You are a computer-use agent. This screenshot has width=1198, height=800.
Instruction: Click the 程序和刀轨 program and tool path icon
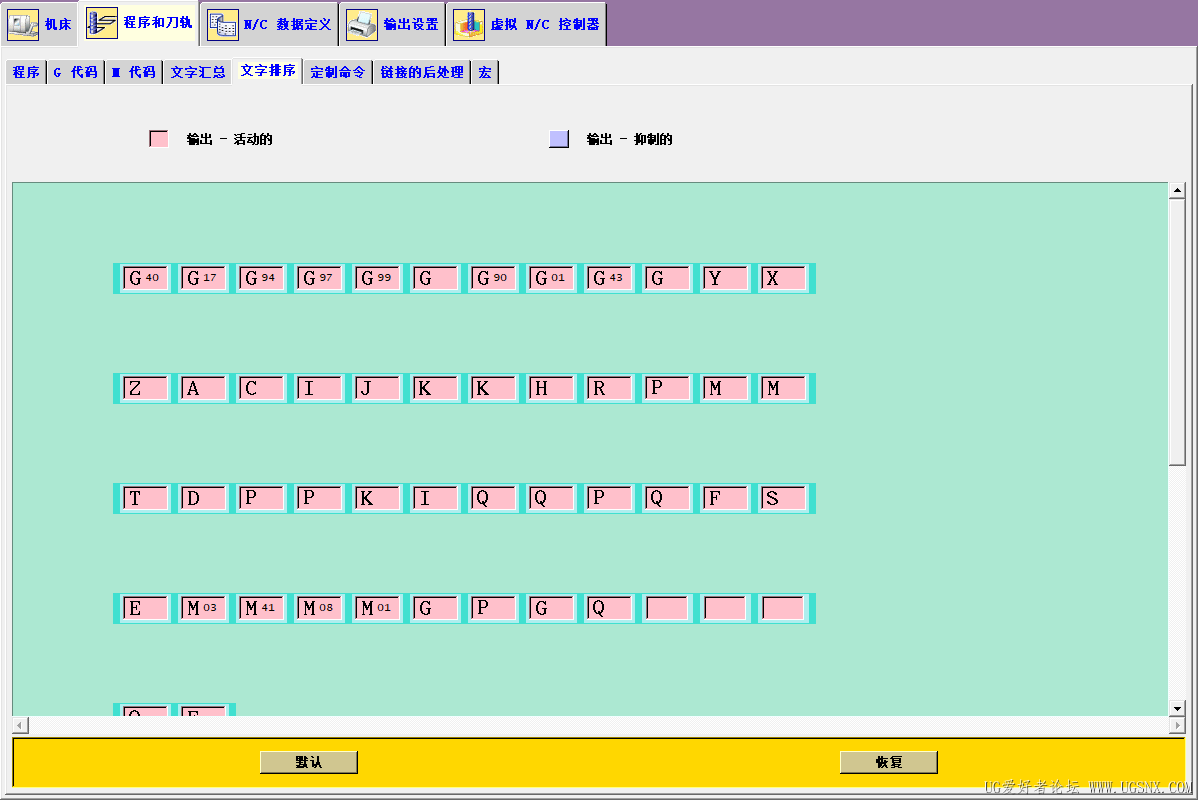(x=102, y=23)
